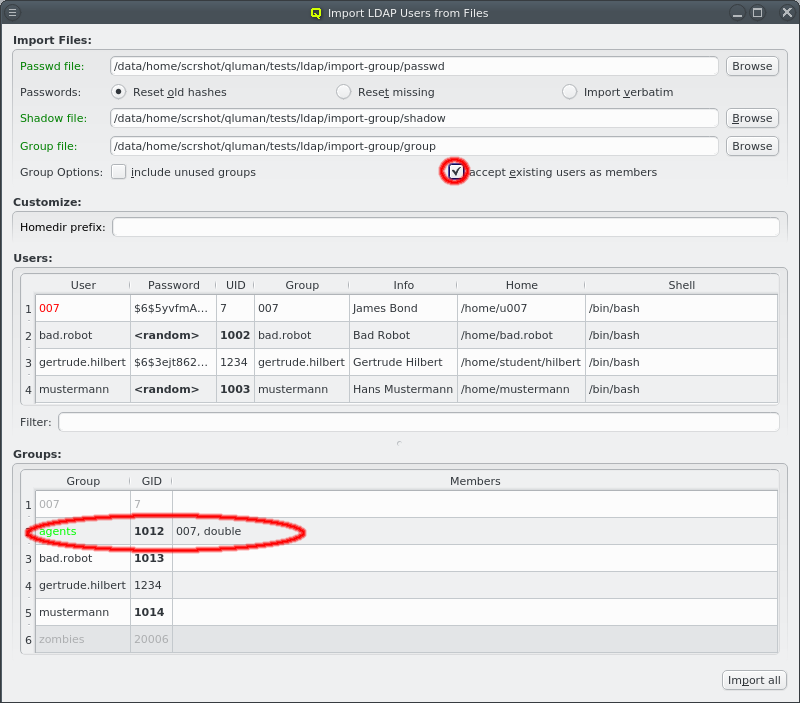The width and height of the screenshot is (800, 703).
Task: Maximize the Import LDAP Users window
Action: [758, 12]
